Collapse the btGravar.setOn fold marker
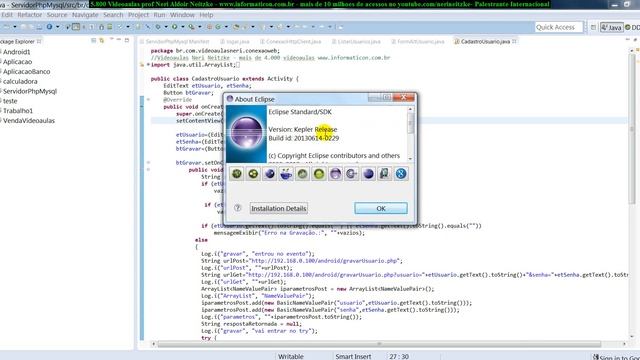 (x=148, y=162)
